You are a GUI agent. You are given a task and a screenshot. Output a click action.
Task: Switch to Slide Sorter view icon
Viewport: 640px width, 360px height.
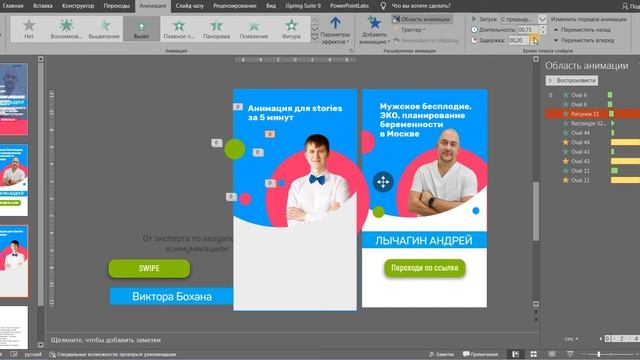pyautogui.click(x=533, y=354)
